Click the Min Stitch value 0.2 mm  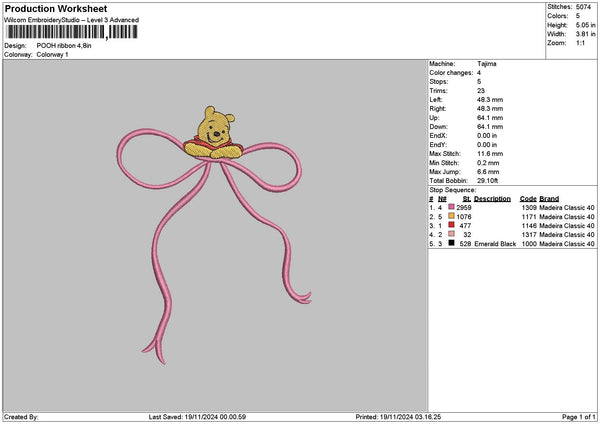point(488,163)
